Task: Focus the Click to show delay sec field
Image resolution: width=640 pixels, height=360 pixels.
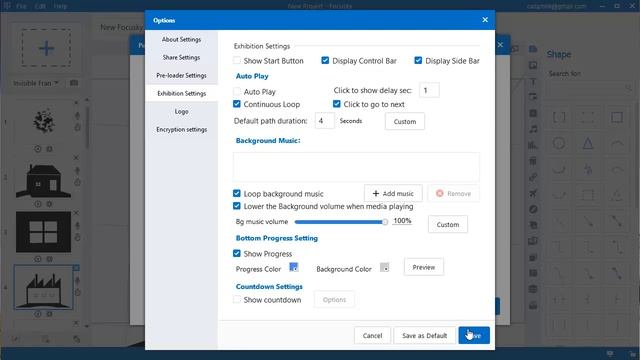Action: pos(429,90)
